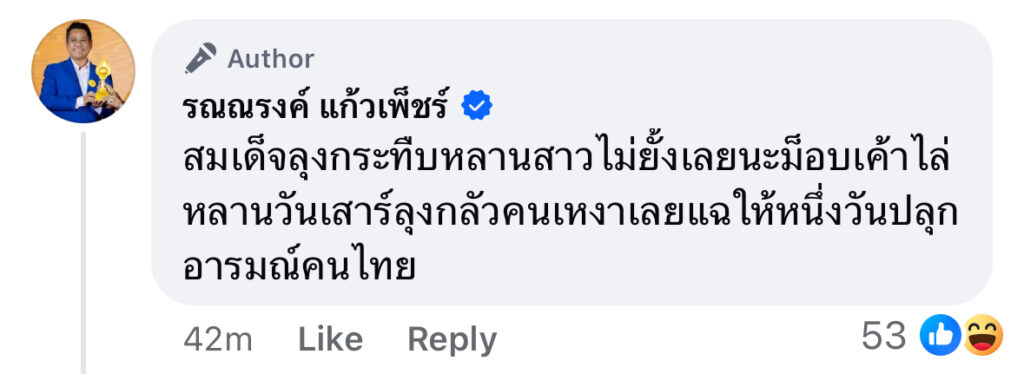Open profile name รณณรงค์ แก้วเพ็ชร์
The height and width of the screenshot is (374, 1024).
point(315,107)
